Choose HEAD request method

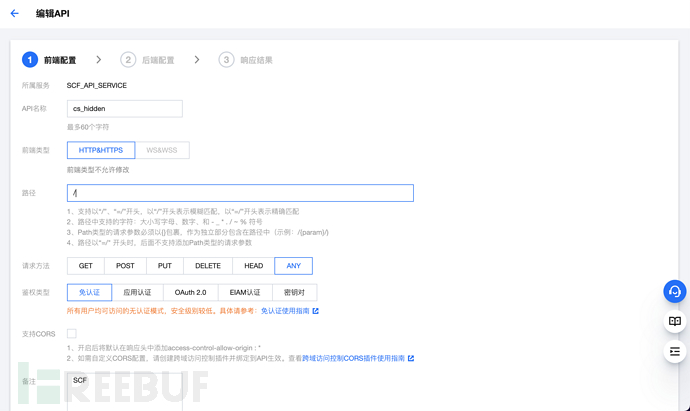click(x=253, y=266)
